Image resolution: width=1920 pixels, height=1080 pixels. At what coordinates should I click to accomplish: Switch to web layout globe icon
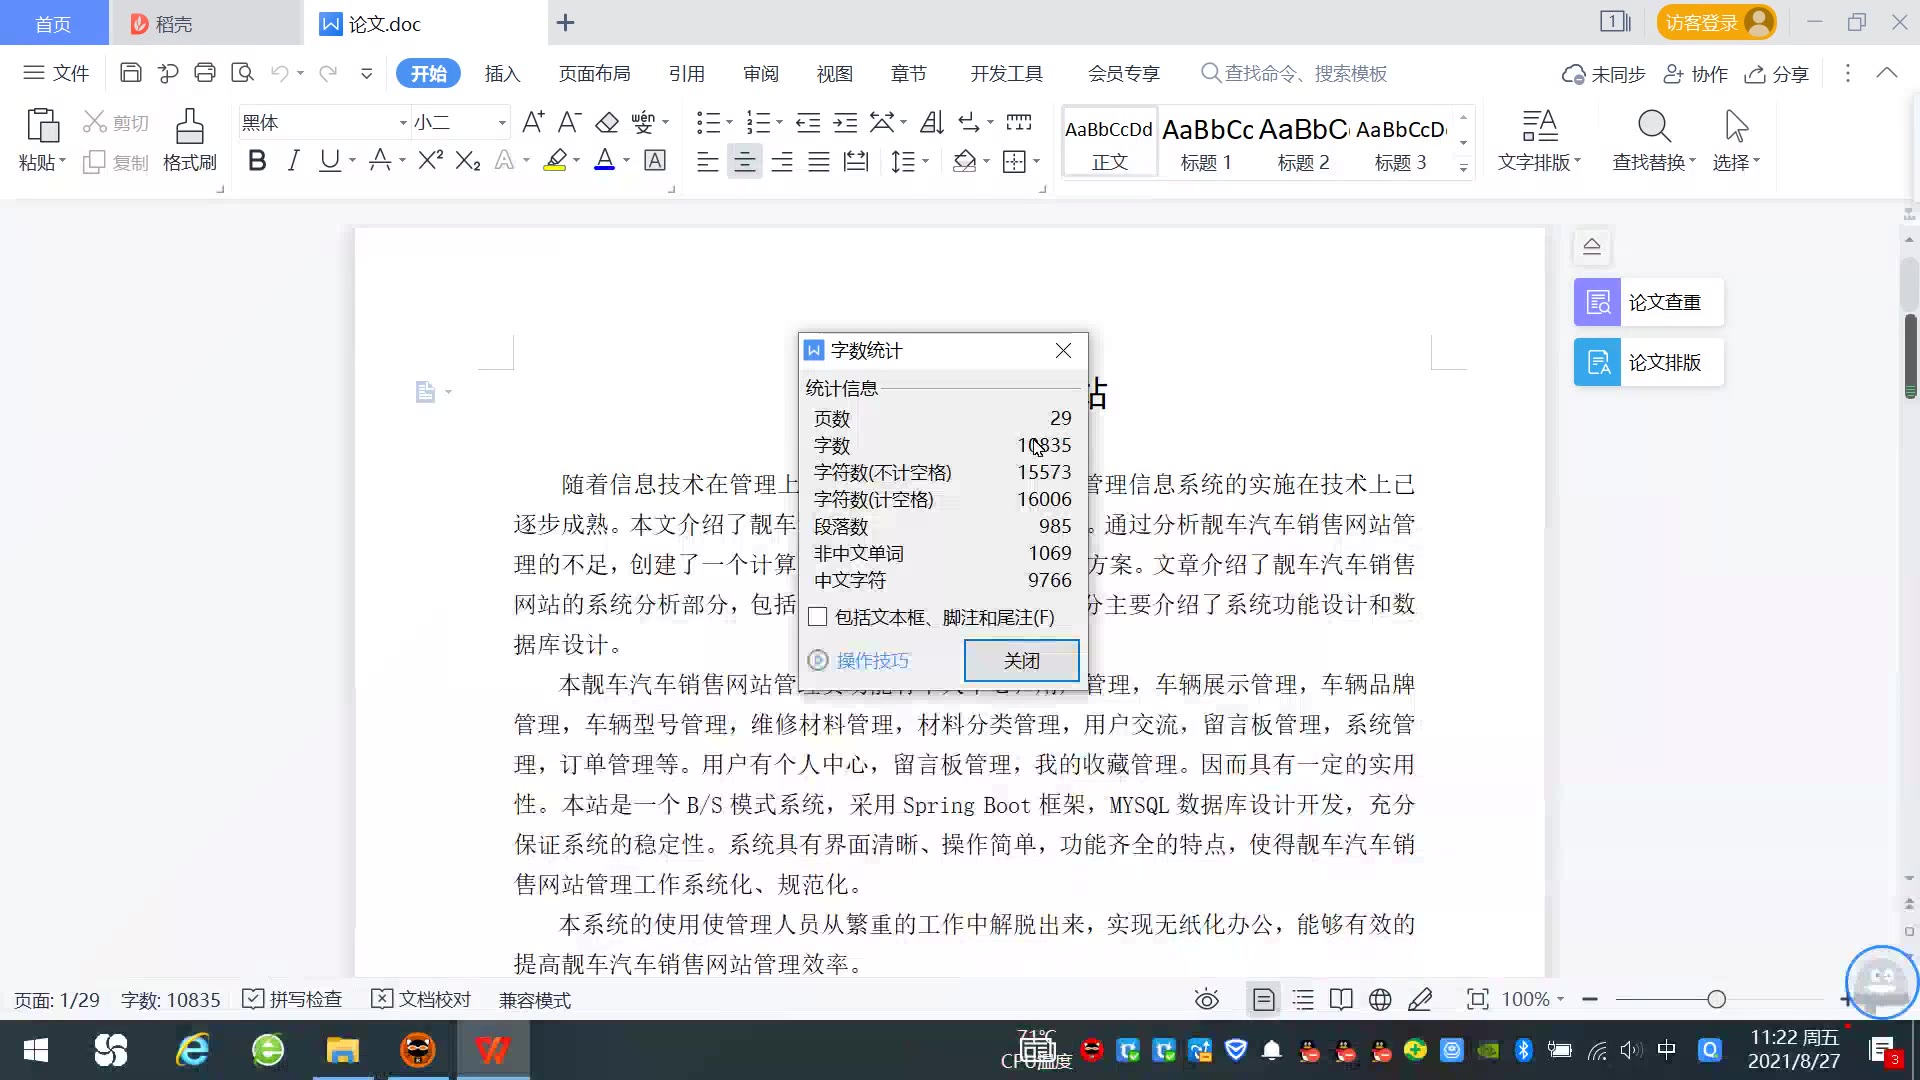[x=1380, y=999]
